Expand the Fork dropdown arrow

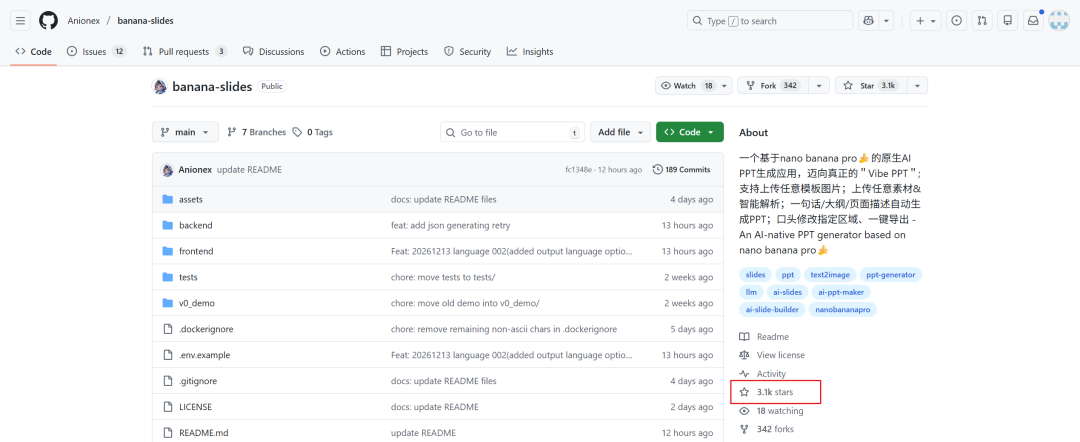pyautogui.click(x=819, y=85)
